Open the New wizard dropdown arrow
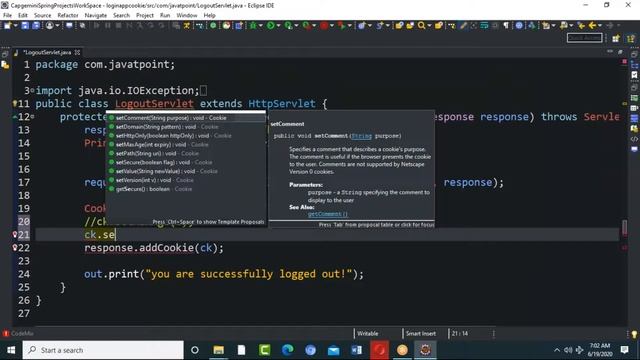This screenshot has width=640, height=360. [15, 25]
